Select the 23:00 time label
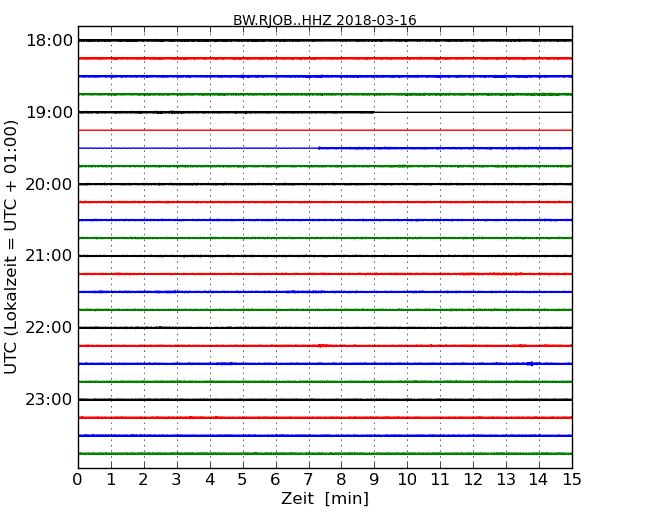The height and width of the screenshot is (520, 650). pyautogui.click(x=49, y=399)
